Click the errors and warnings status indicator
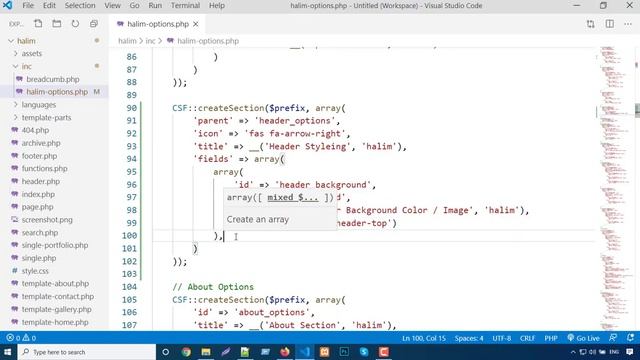This screenshot has width=640, height=360. click(x=21, y=338)
